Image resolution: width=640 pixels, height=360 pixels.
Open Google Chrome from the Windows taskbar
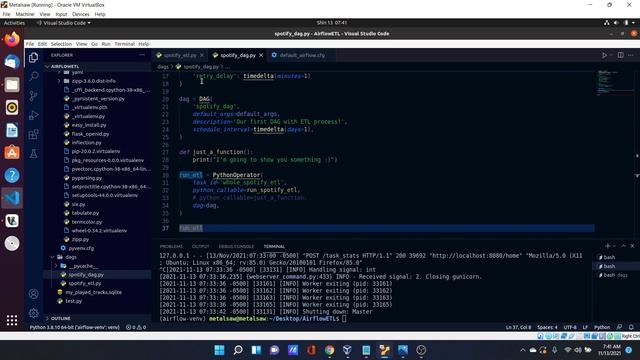click(329, 350)
